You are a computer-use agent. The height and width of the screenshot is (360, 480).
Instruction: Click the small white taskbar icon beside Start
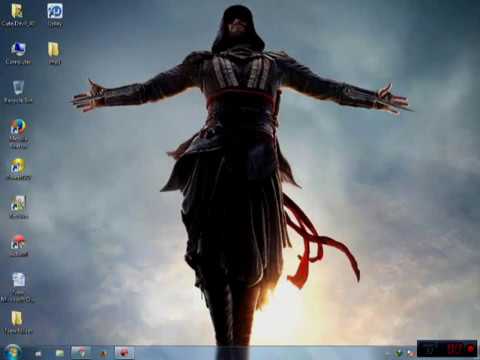click(39, 354)
